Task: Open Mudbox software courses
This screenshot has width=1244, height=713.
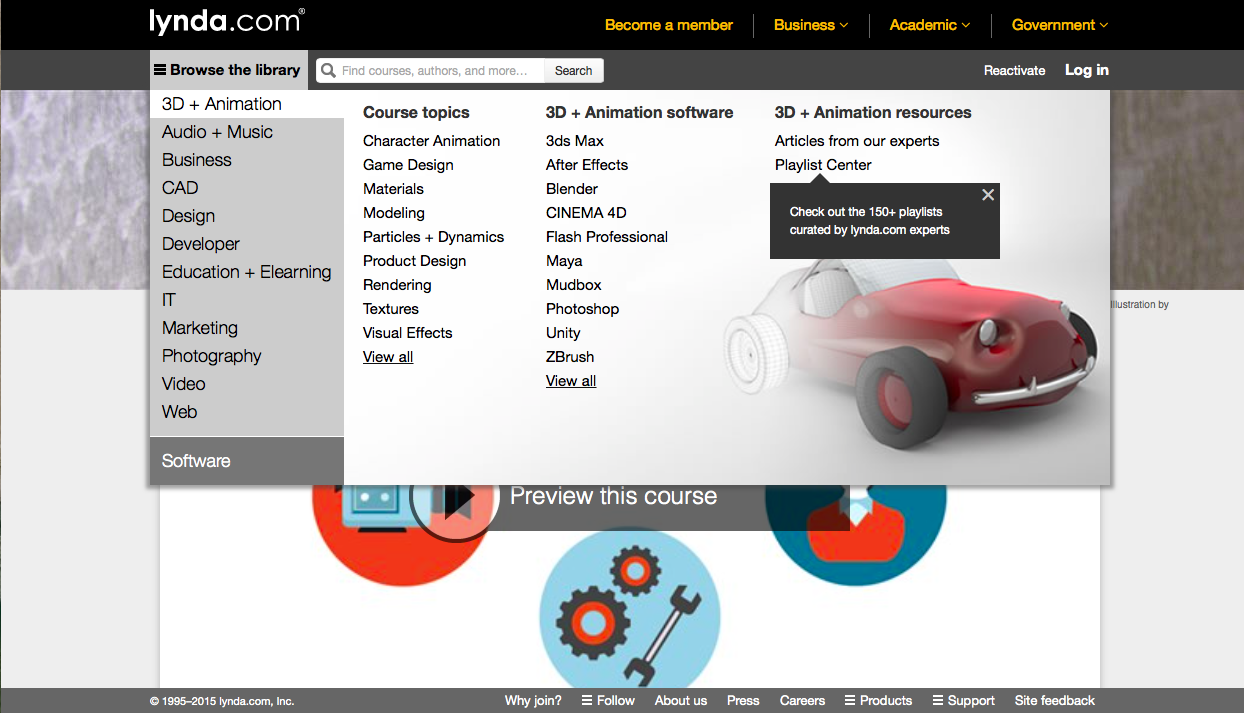Action: [x=574, y=285]
